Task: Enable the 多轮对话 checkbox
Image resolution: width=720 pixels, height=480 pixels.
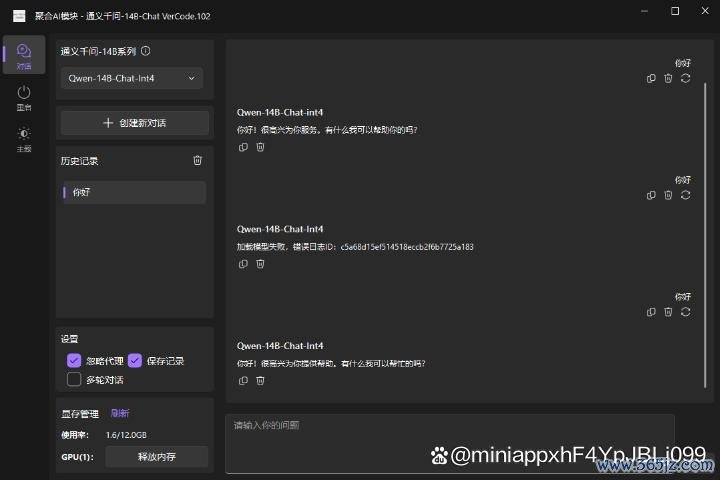Action: [74, 379]
